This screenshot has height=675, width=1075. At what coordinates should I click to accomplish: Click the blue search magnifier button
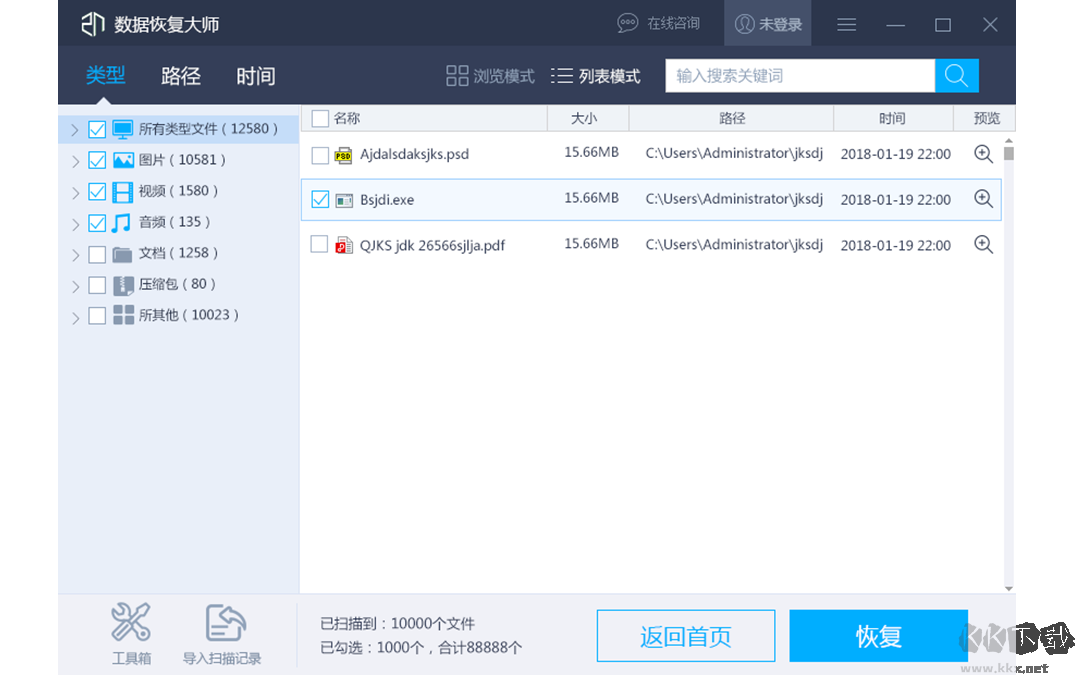coord(956,75)
